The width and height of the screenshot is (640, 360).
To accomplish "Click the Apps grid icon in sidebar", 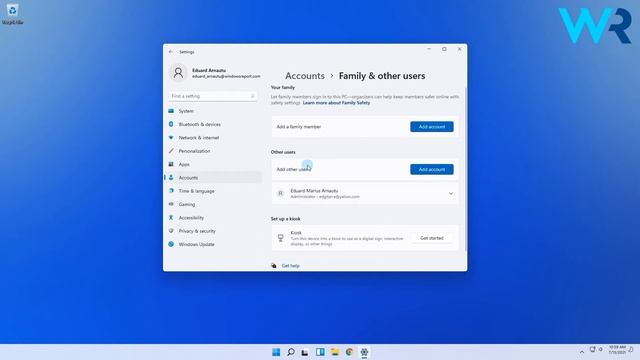I will click(x=171, y=164).
